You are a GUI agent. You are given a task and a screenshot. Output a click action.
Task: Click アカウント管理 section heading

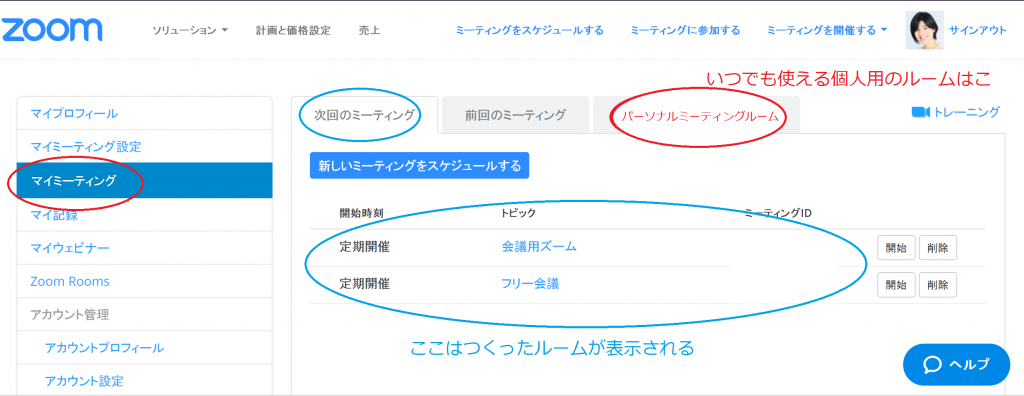[x=69, y=314]
